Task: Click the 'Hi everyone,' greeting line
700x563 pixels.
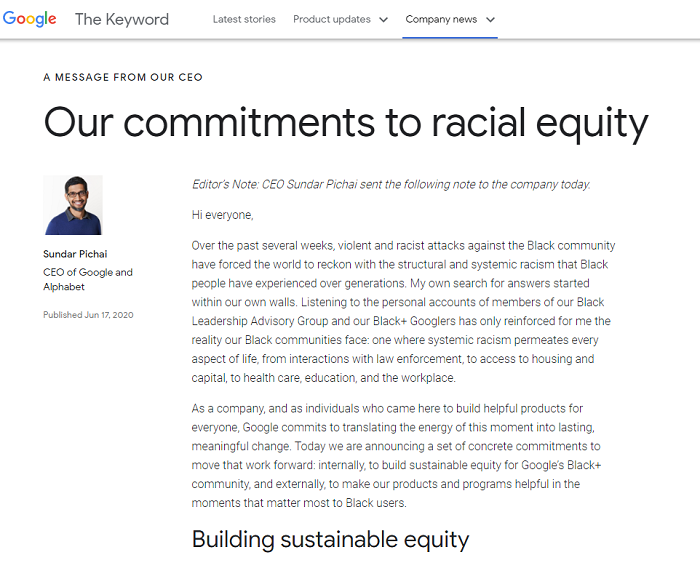Action: [223, 215]
